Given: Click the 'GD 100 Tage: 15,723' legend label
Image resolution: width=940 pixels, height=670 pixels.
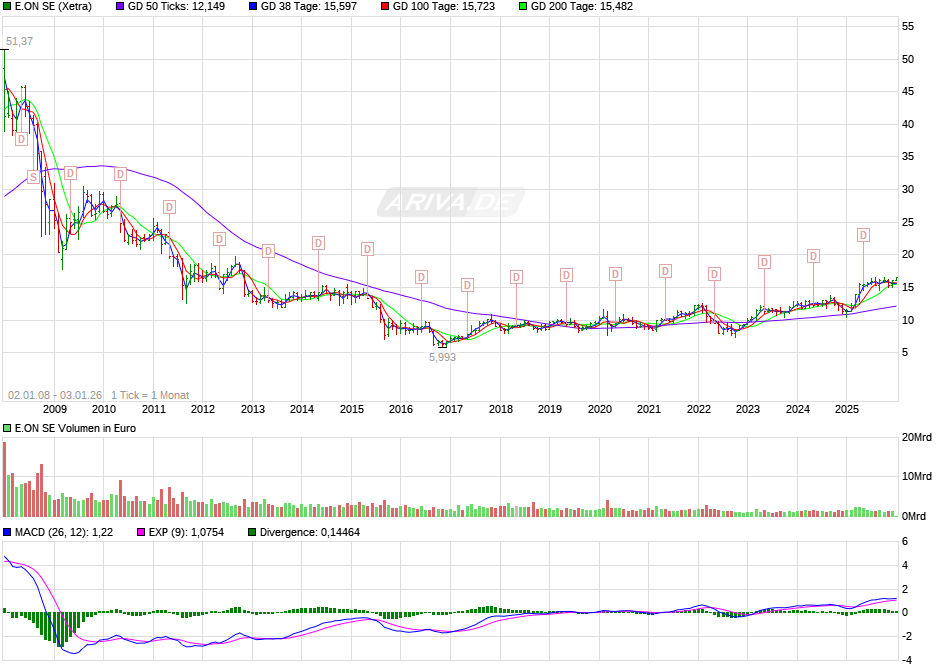Looking at the screenshot, I should click(x=444, y=7).
